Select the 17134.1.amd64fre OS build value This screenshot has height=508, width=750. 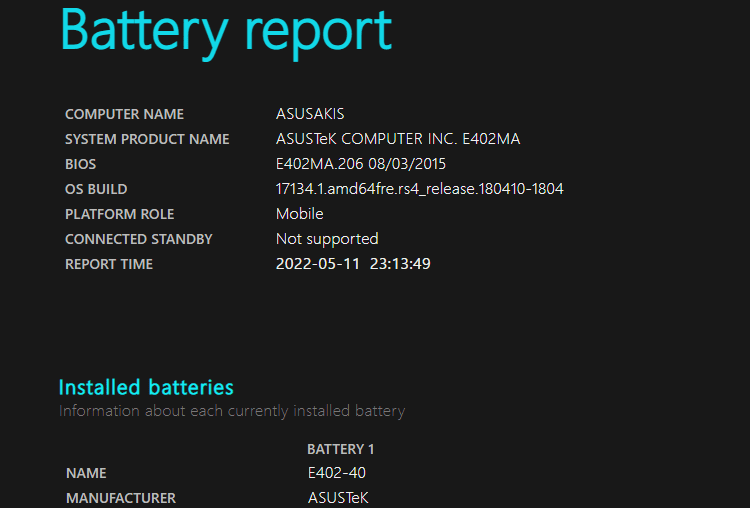419,189
